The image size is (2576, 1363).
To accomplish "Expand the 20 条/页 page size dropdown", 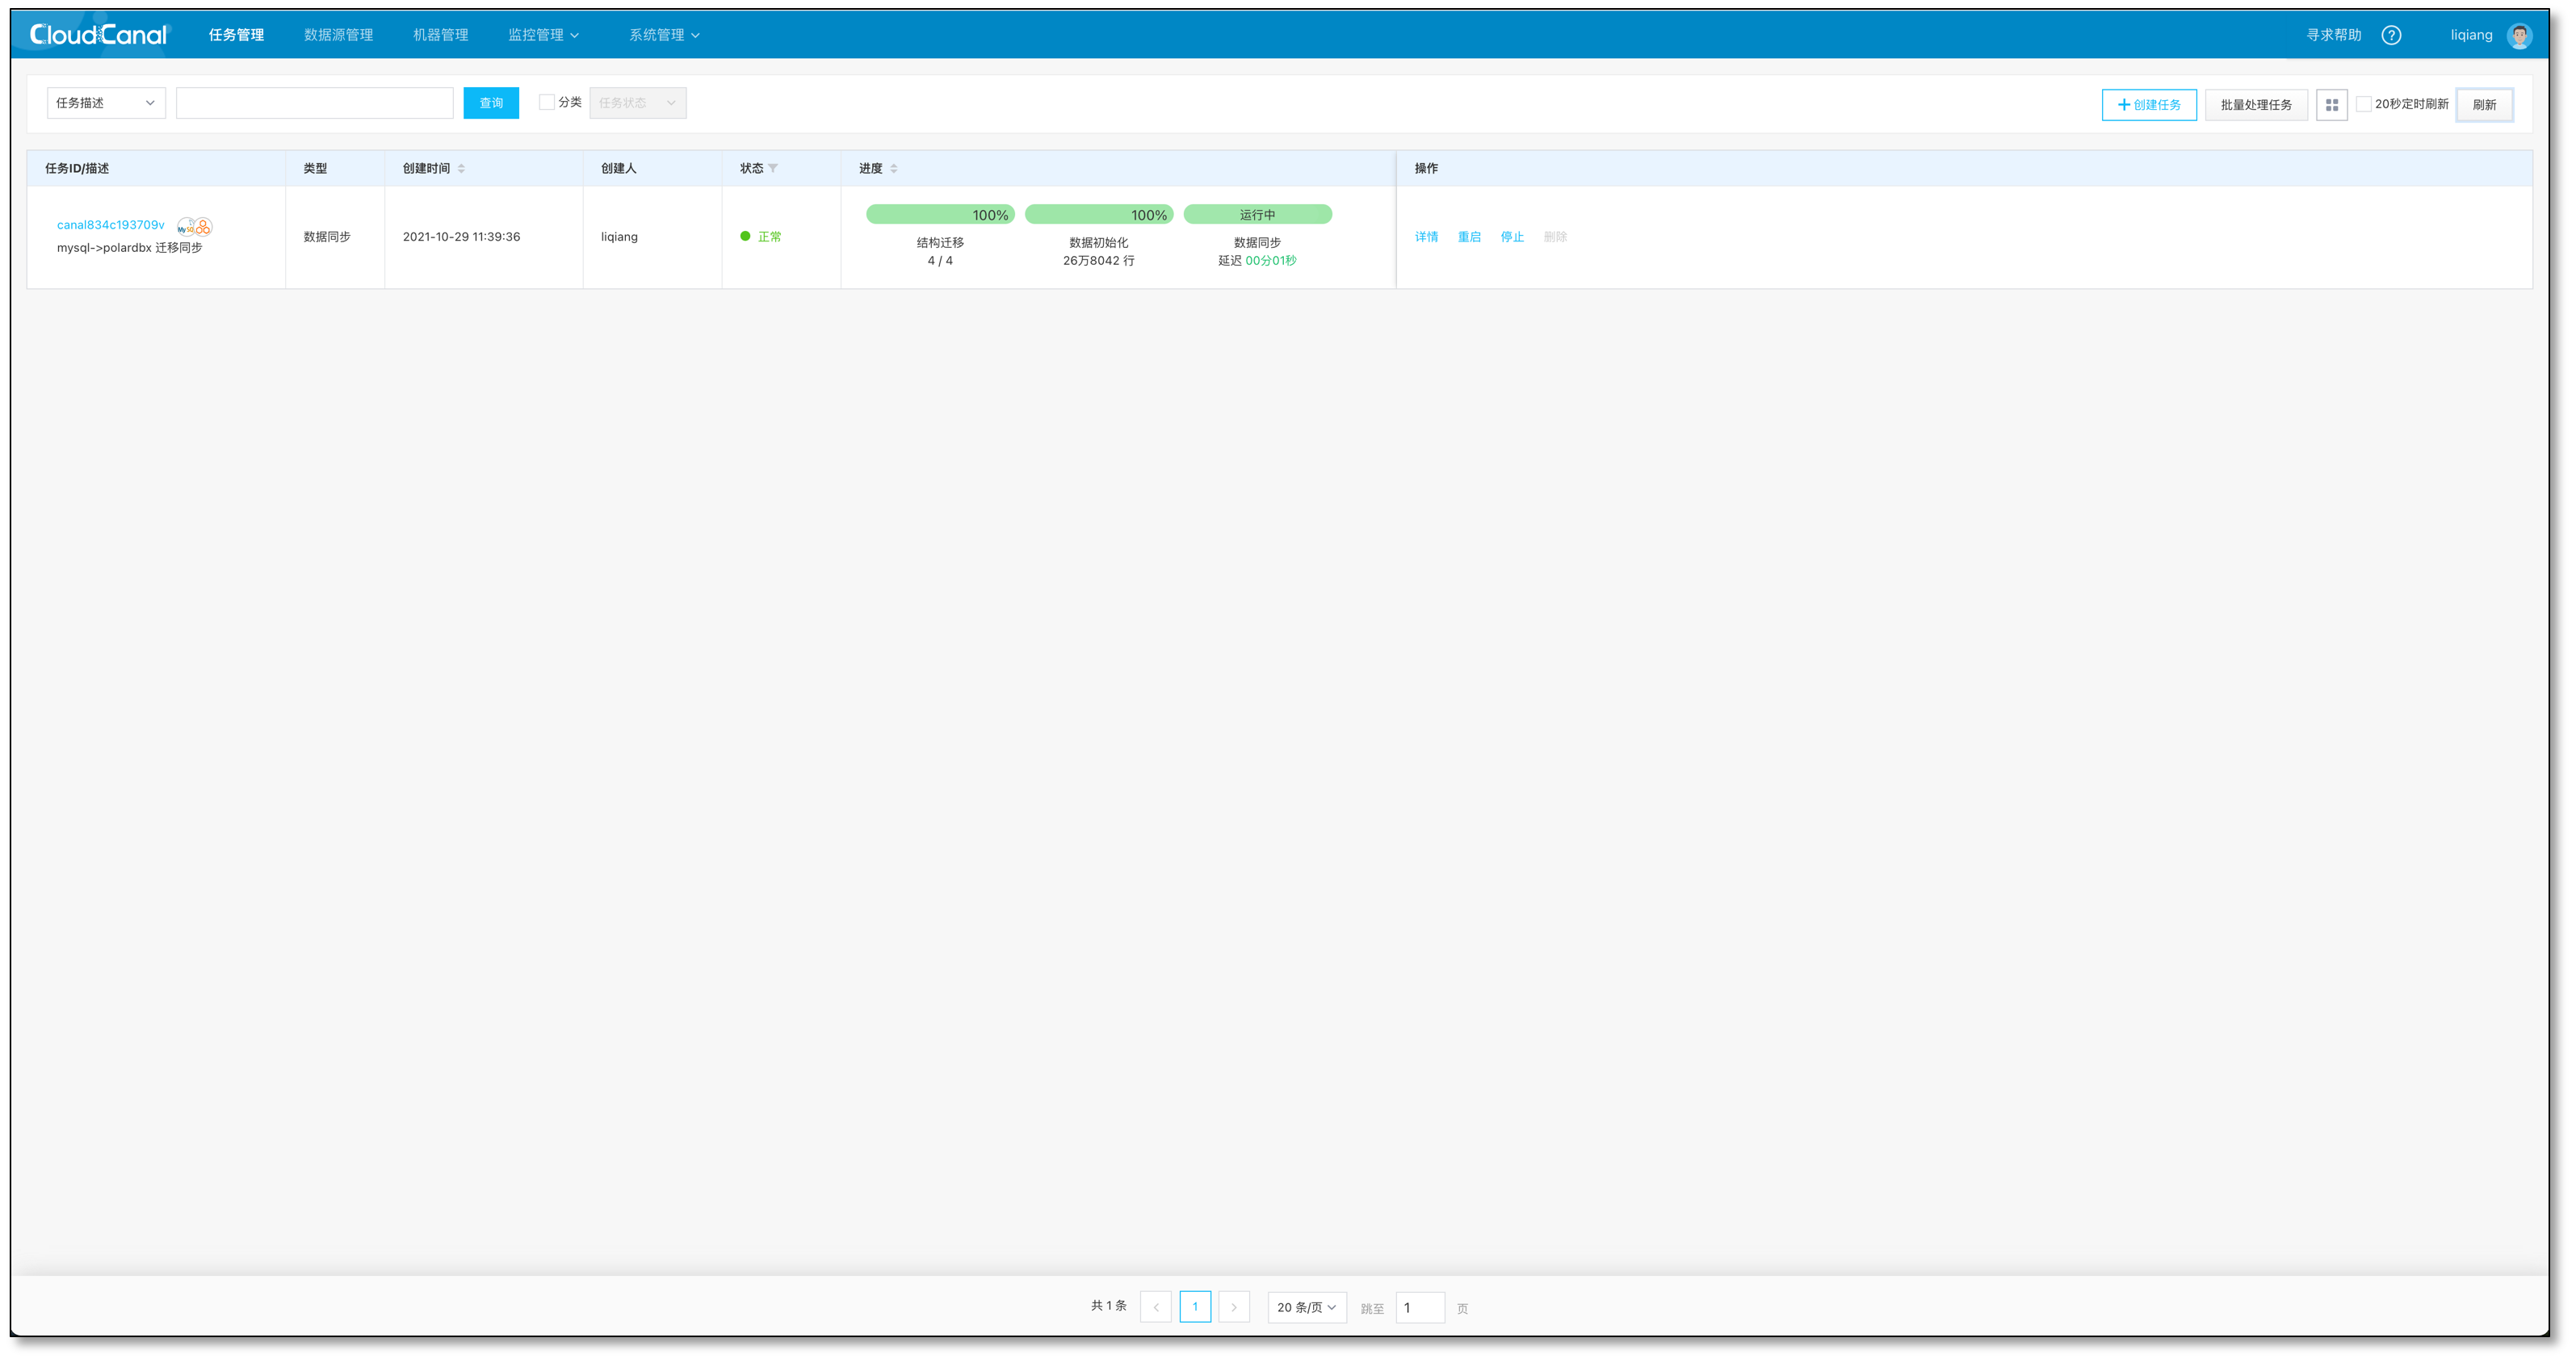I will coord(1306,1307).
